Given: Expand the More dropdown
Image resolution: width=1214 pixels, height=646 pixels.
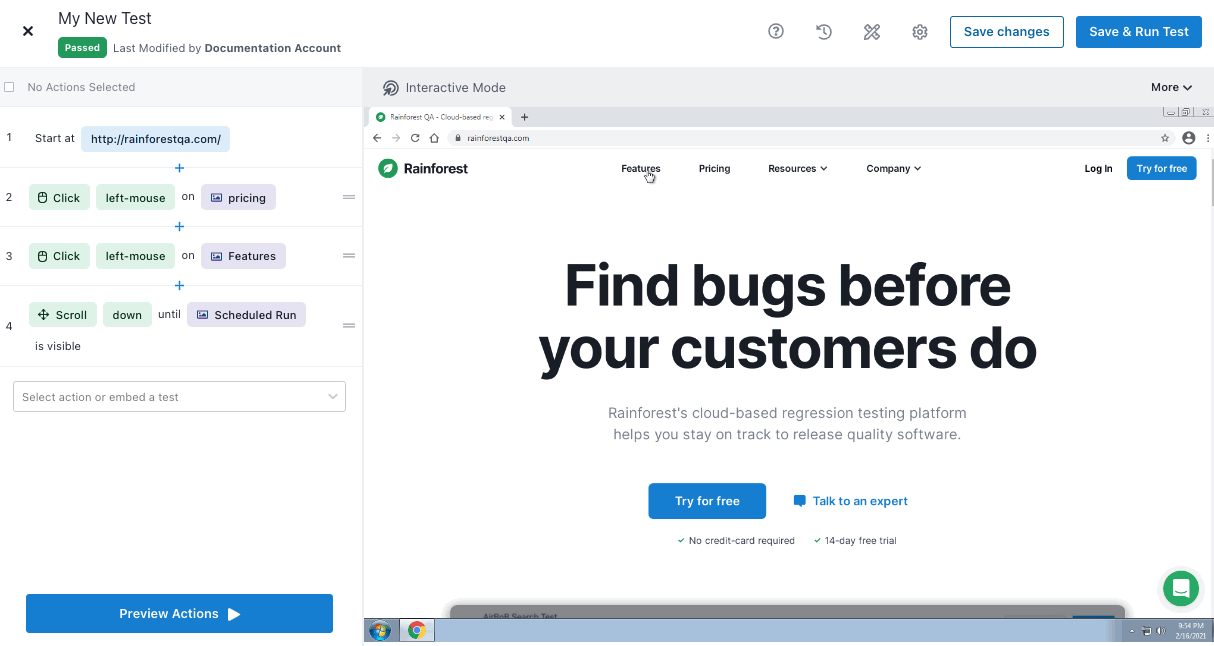Looking at the screenshot, I should [1171, 87].
